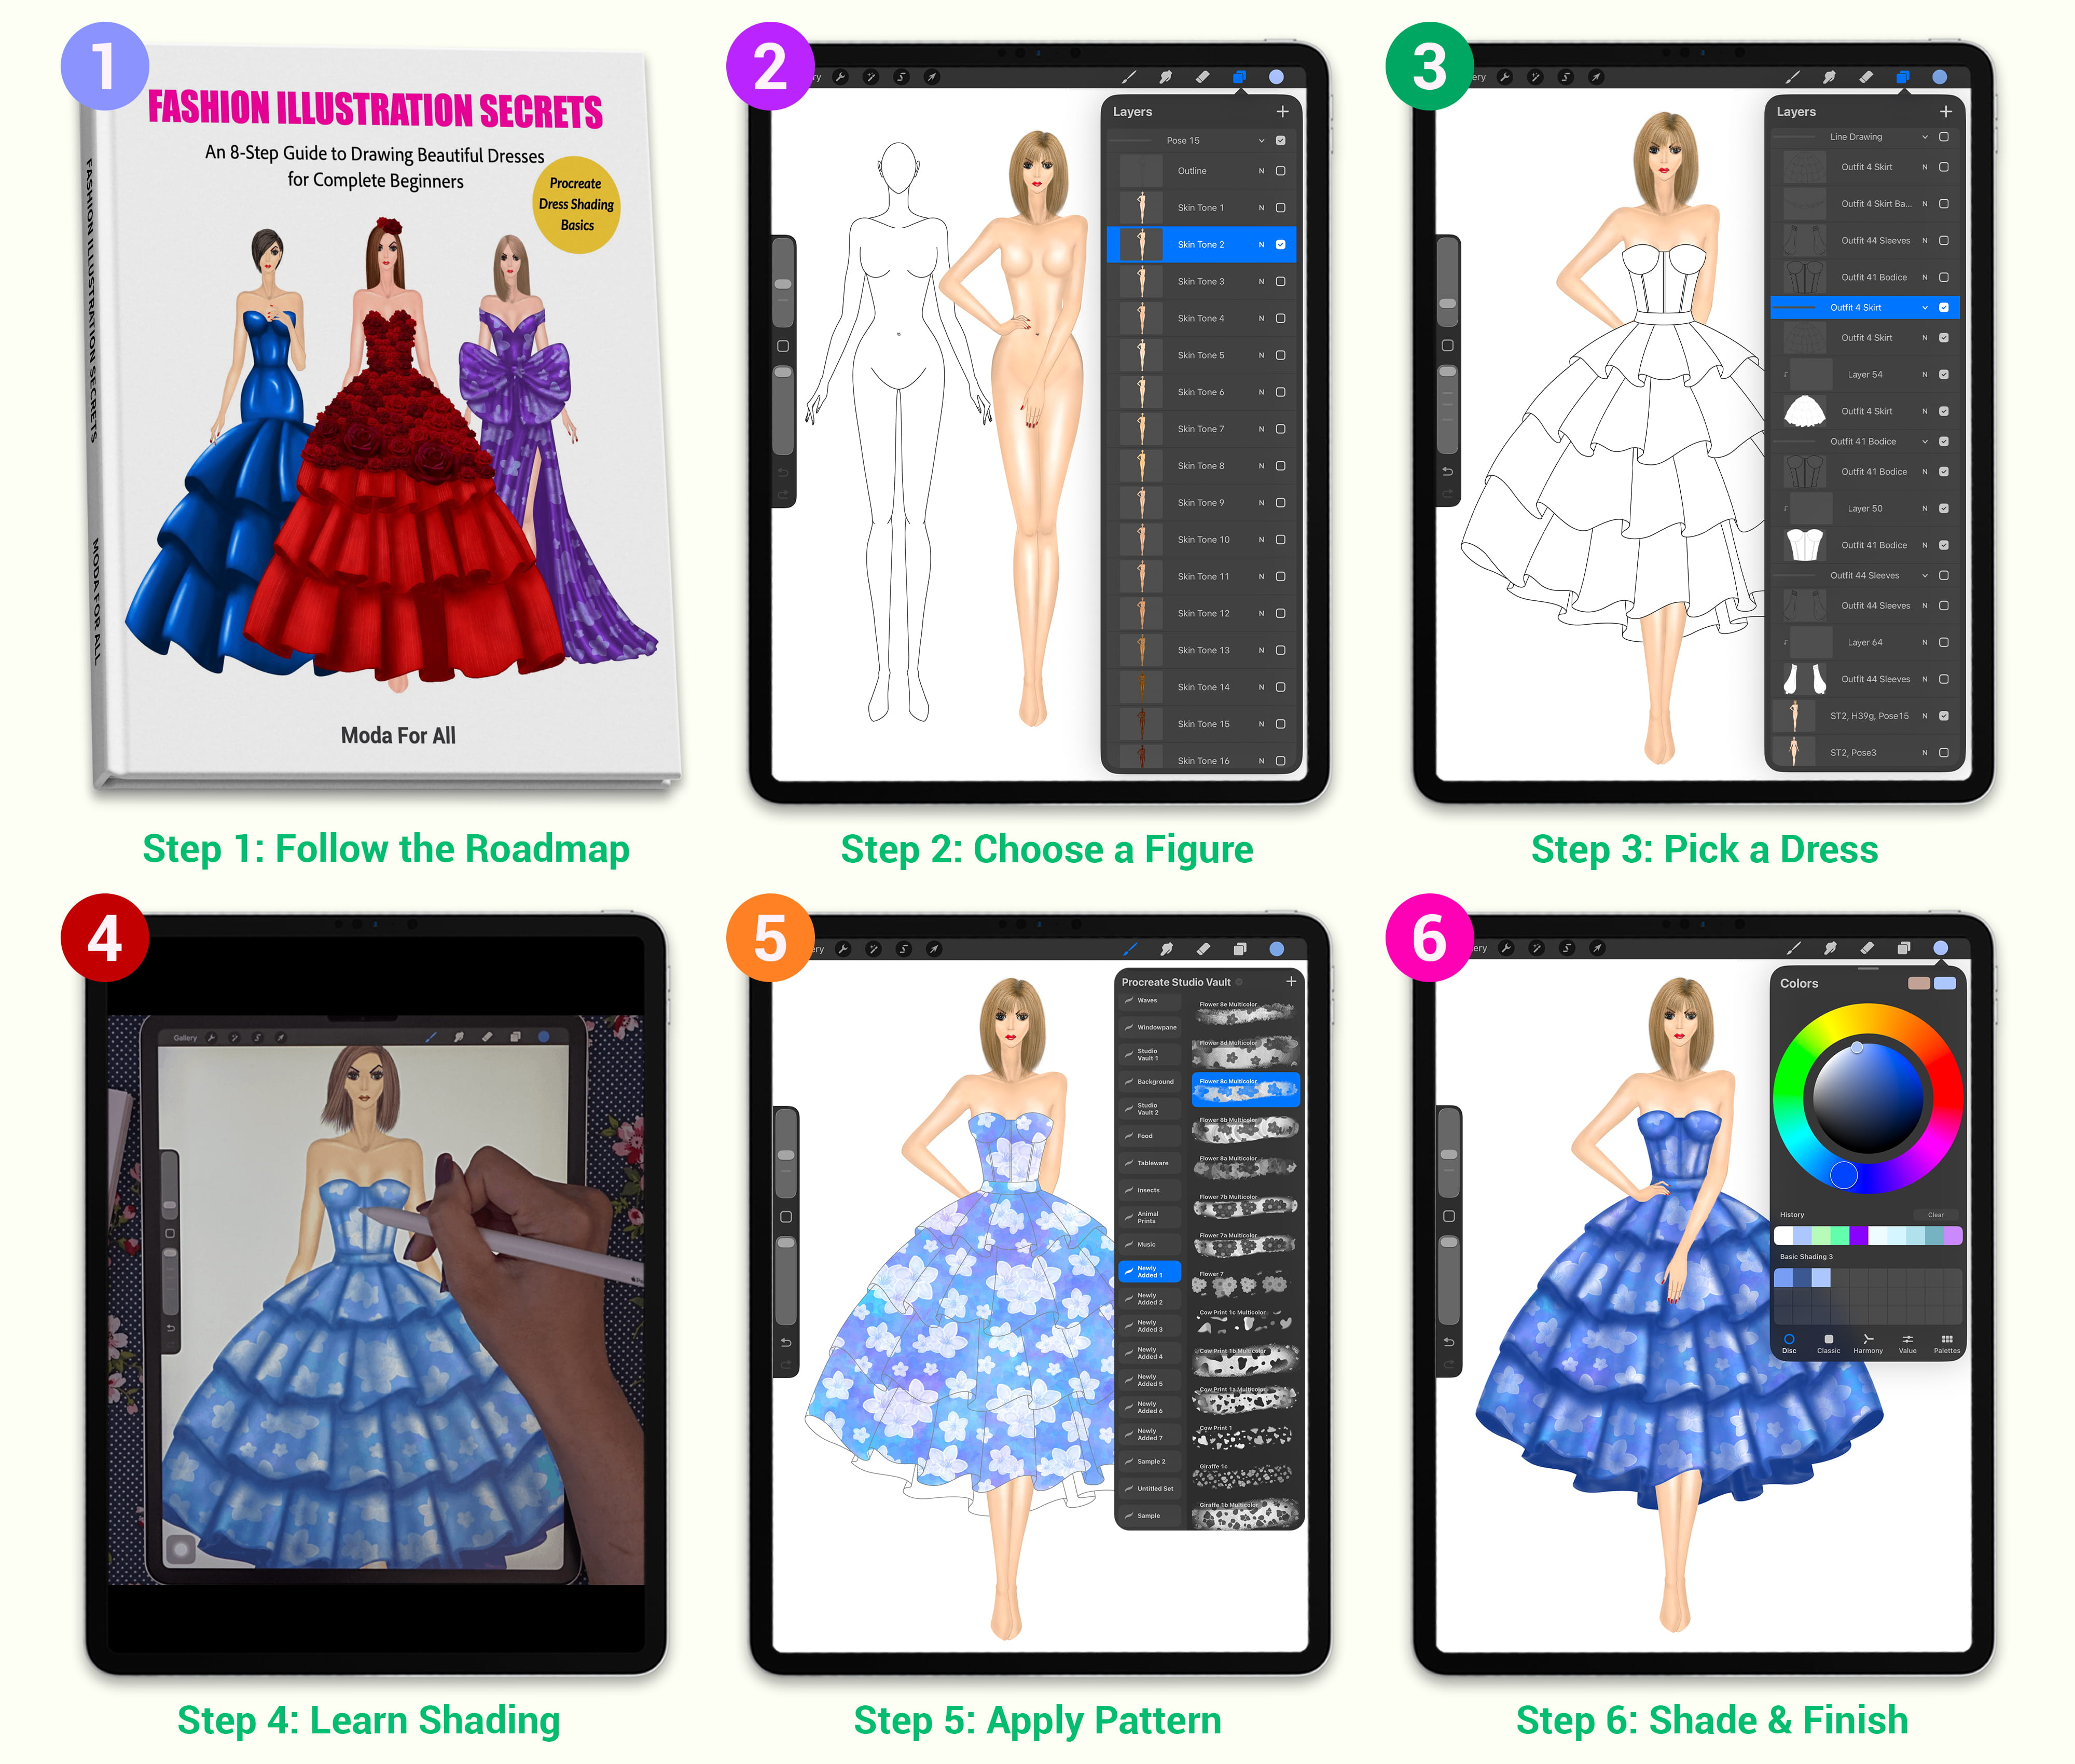
Task: Select the S-shaped Selection tool on Step 2 iPad
Action: [901, 77]
